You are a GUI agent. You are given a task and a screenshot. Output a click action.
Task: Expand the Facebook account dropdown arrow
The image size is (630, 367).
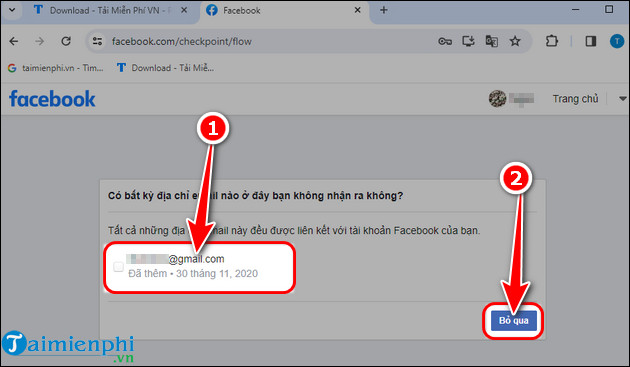point(622,98)
